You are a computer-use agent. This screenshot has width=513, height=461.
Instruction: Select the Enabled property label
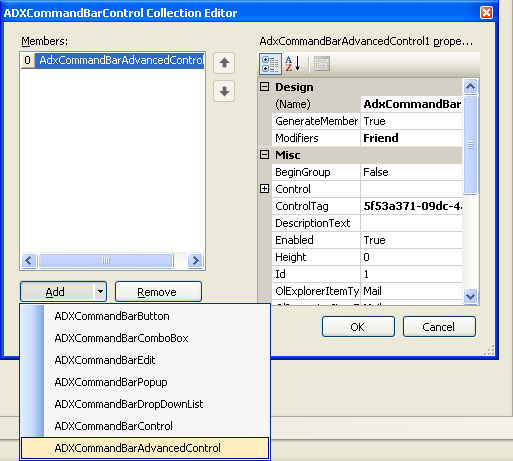[316, 240]
